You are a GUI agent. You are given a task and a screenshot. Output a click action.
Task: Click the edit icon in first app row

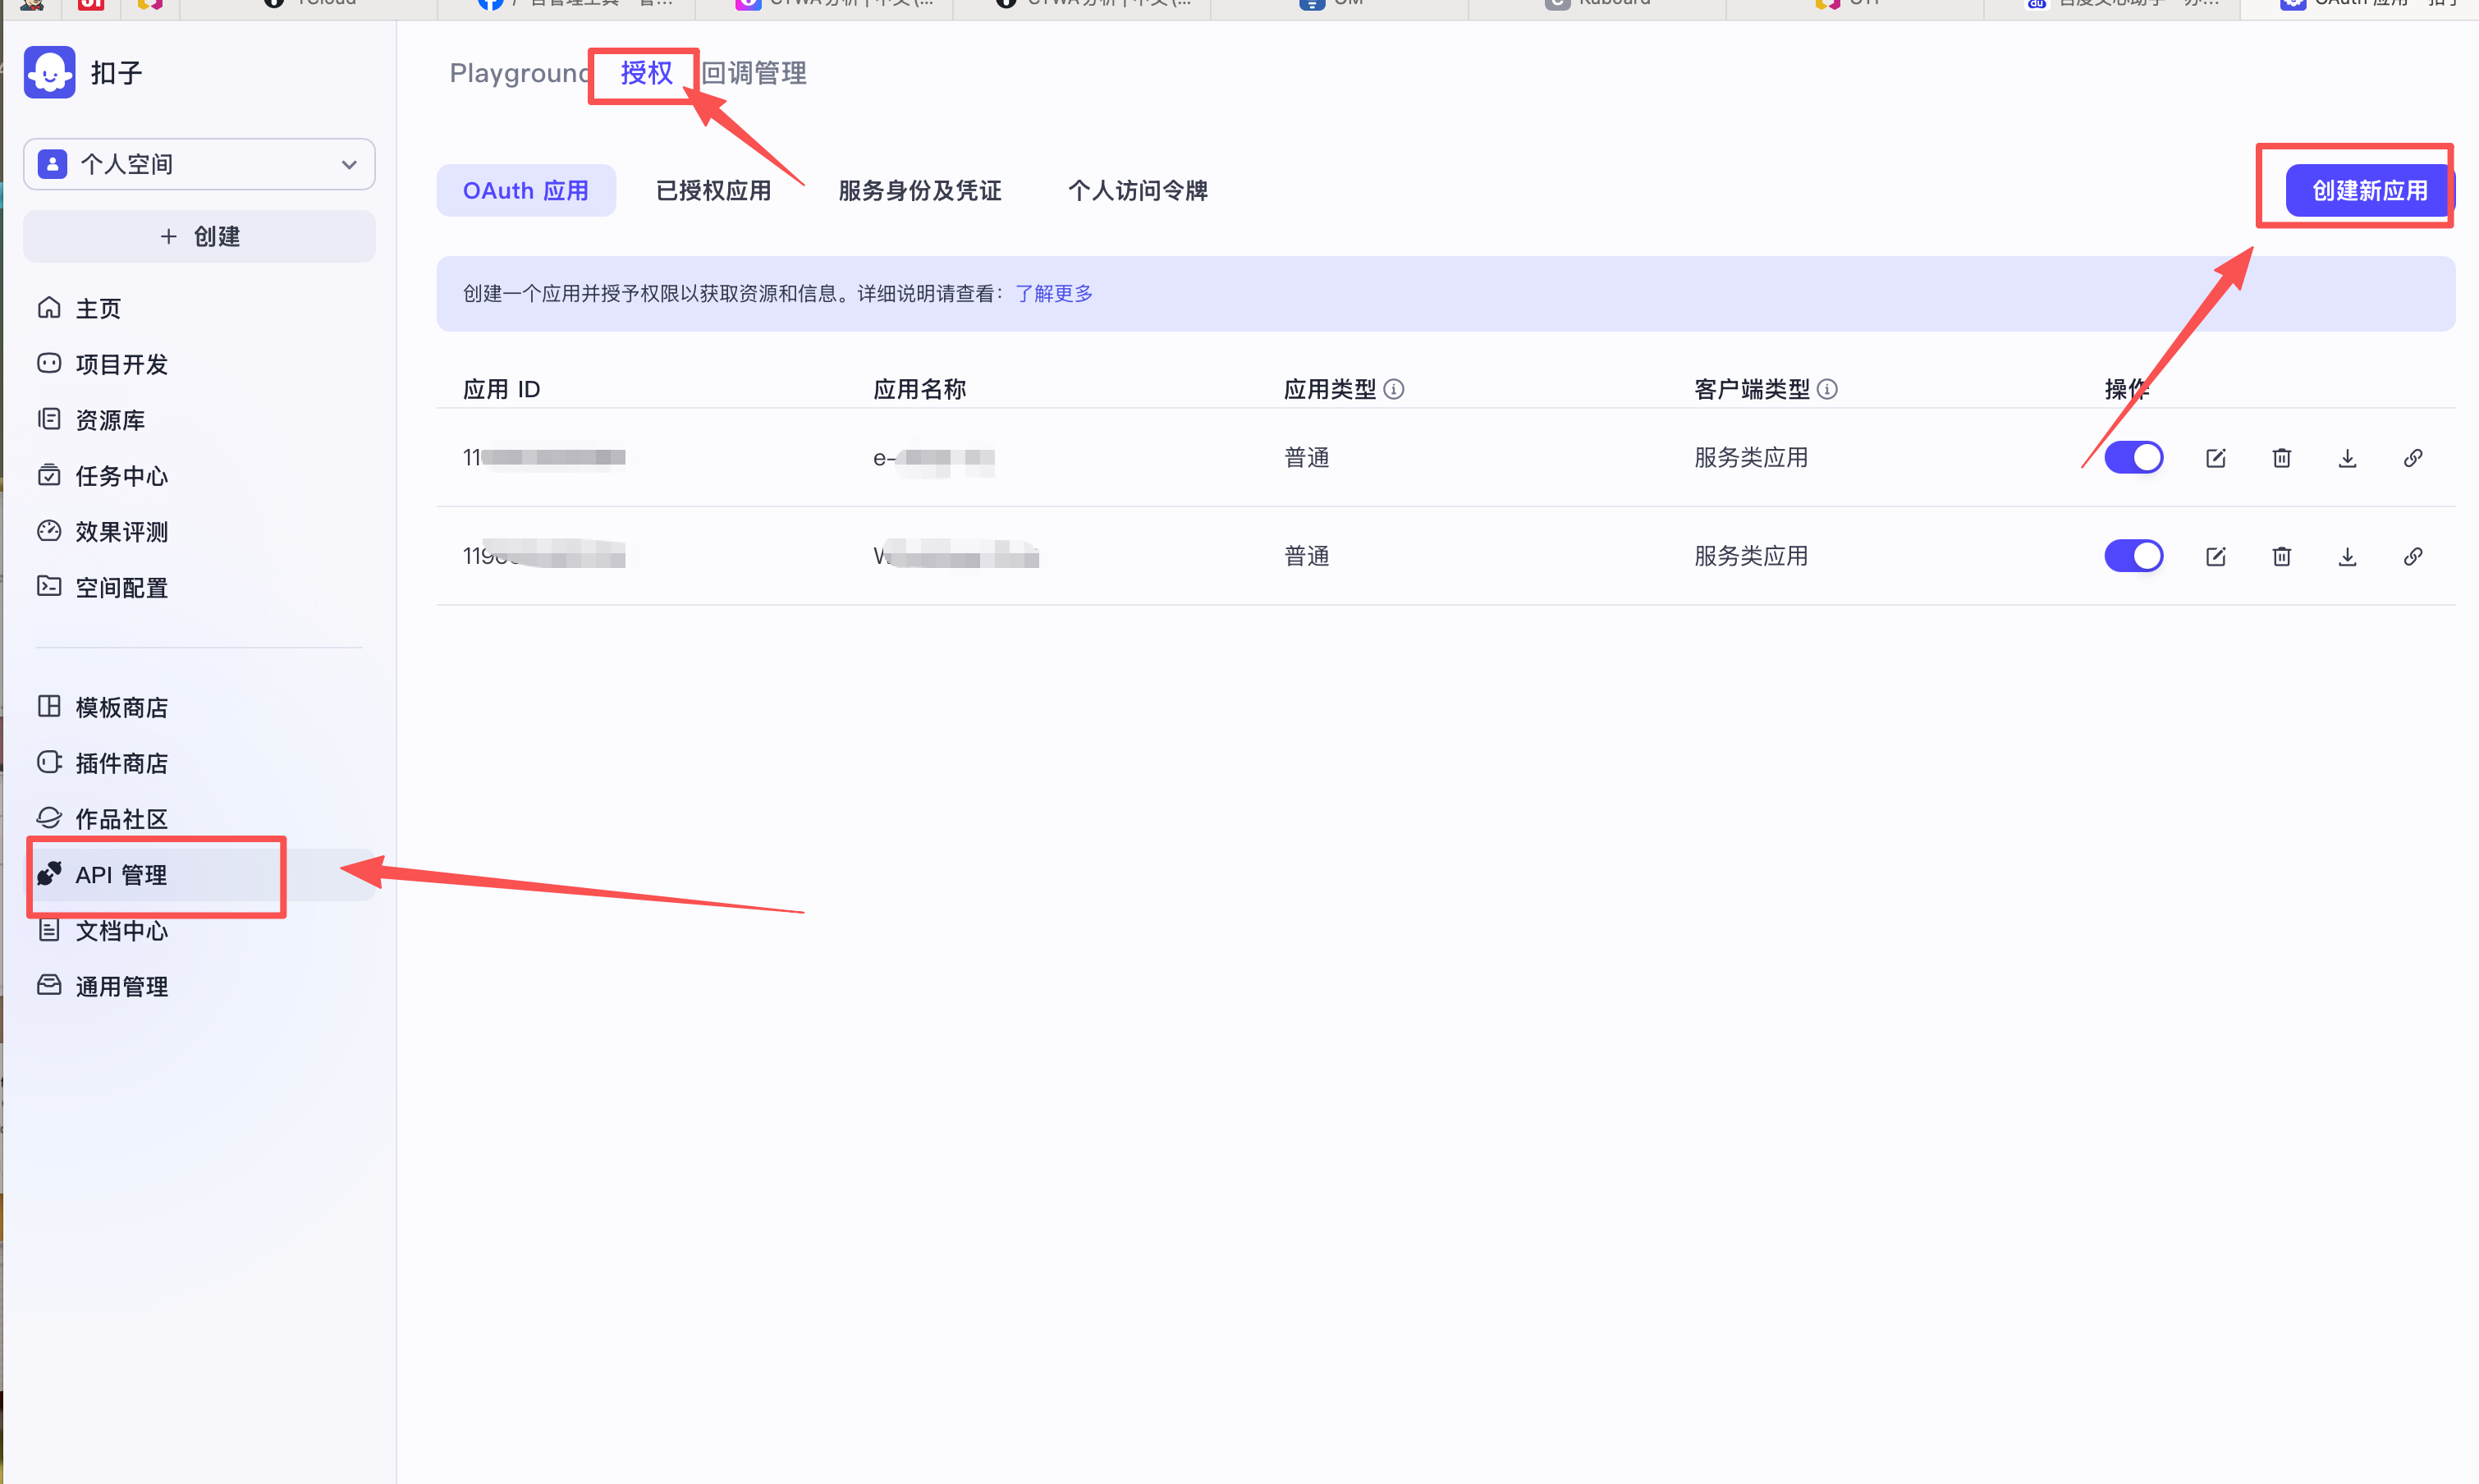[x=2215, y=458]
